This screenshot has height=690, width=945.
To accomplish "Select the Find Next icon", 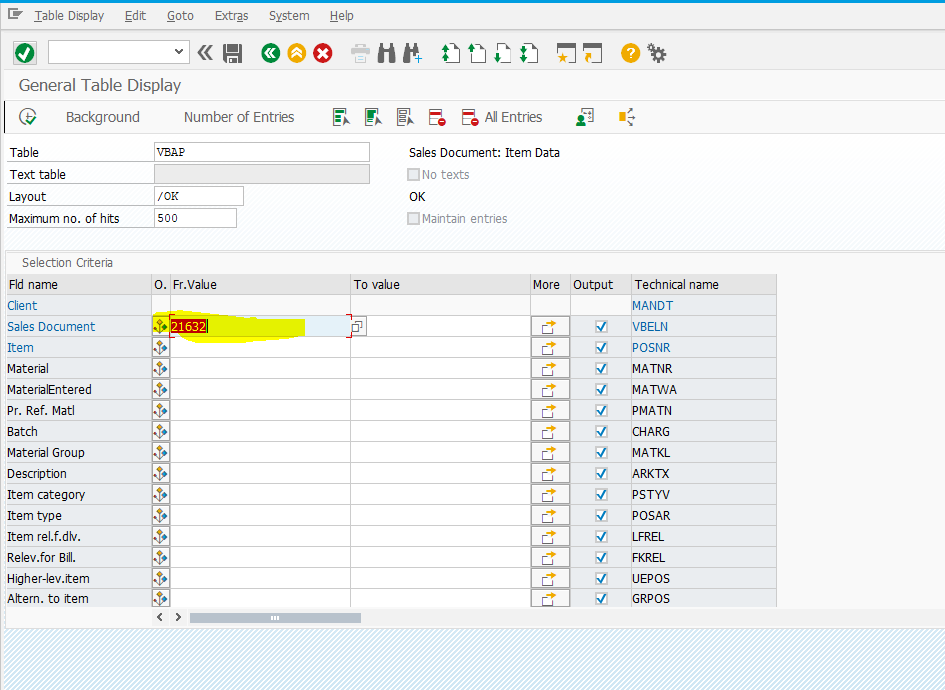I will pos(413,52).
